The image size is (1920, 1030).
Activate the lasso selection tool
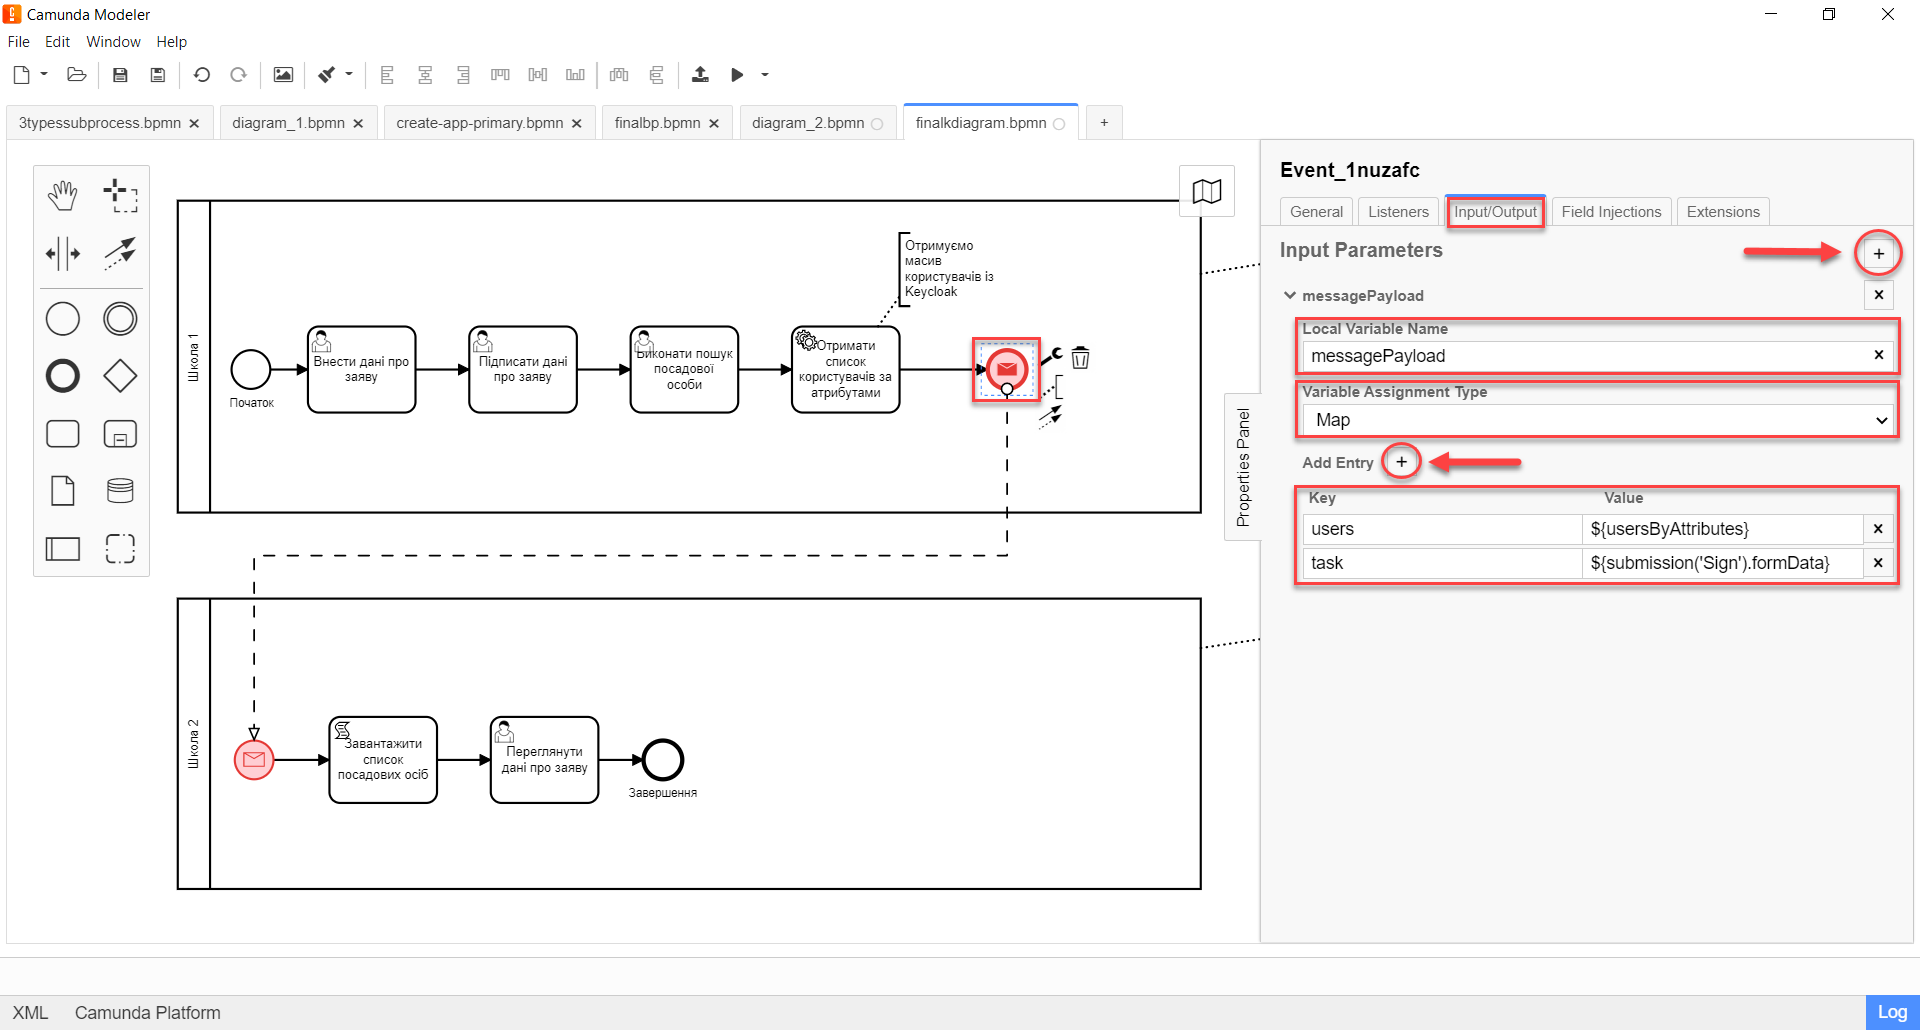pyautogui.click(x=120, y=196)
